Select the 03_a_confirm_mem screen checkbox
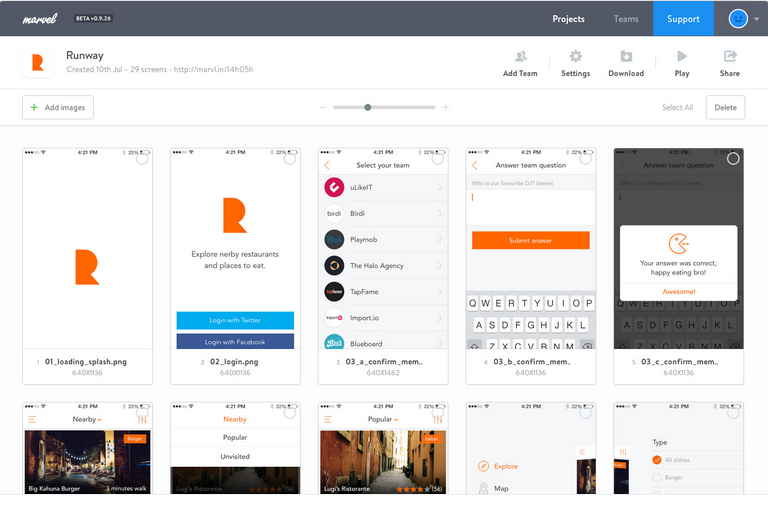 point(438,158)
